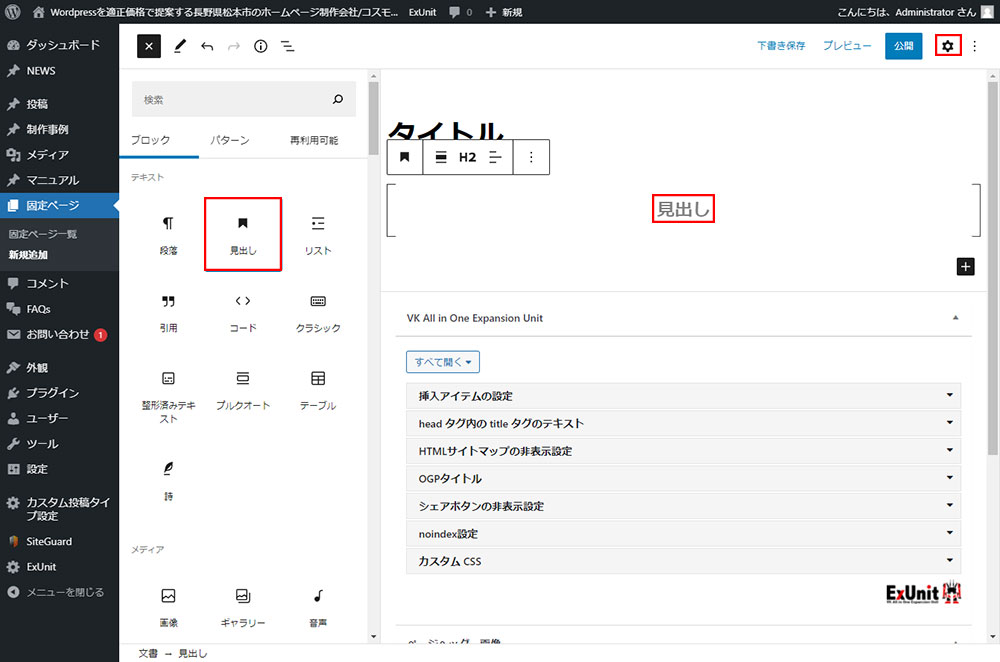Insert the 引用 quote block

(168, 312)
